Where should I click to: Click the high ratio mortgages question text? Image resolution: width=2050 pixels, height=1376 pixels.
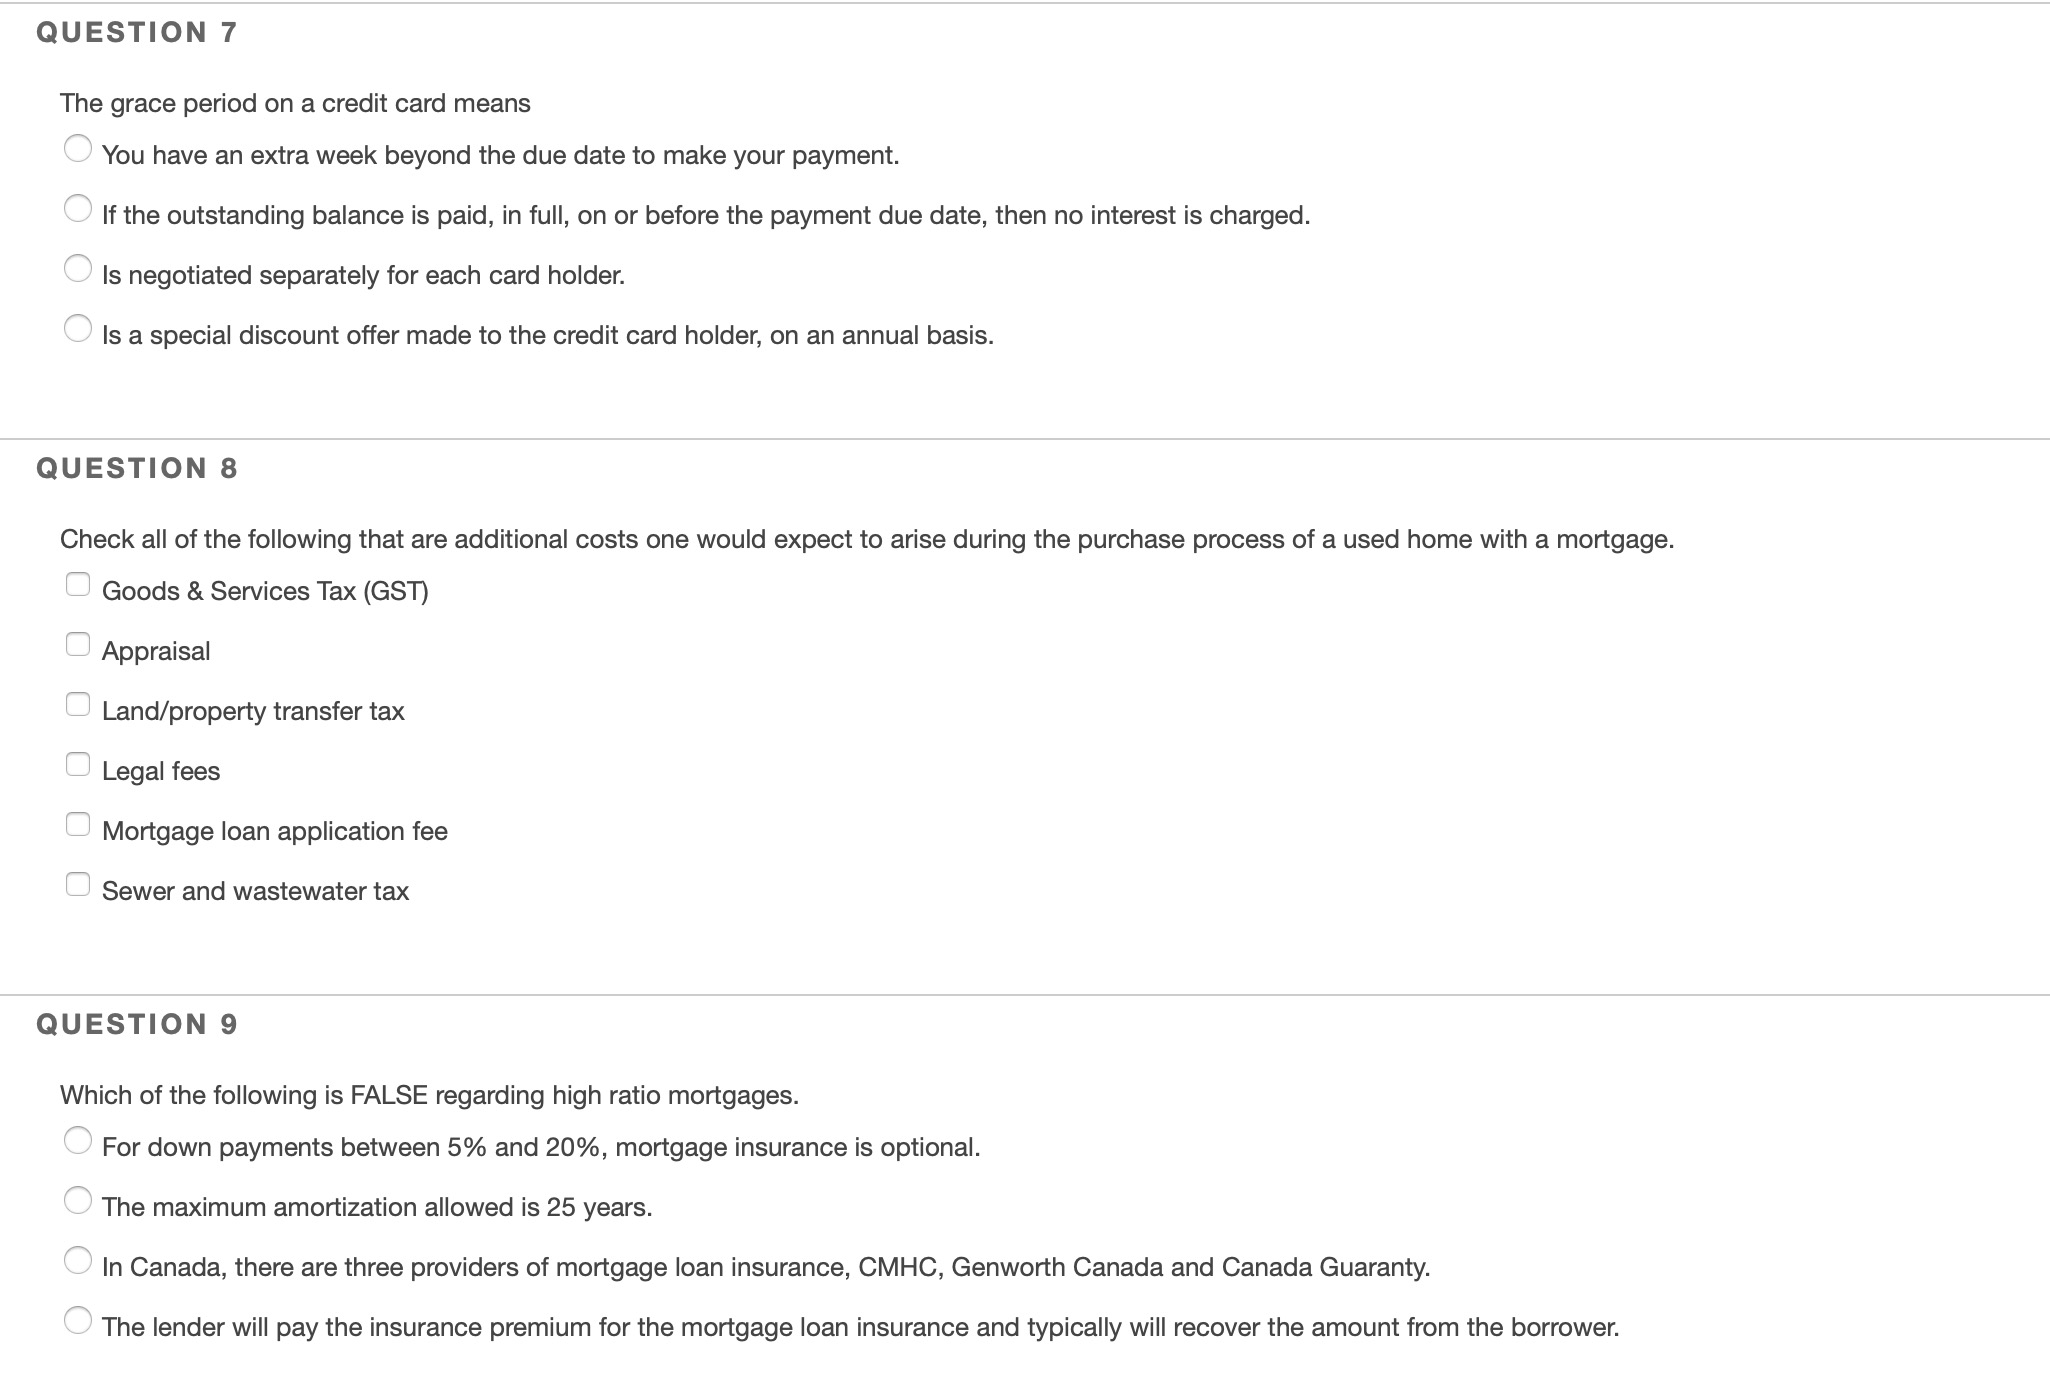click(x=430, y=1094)
